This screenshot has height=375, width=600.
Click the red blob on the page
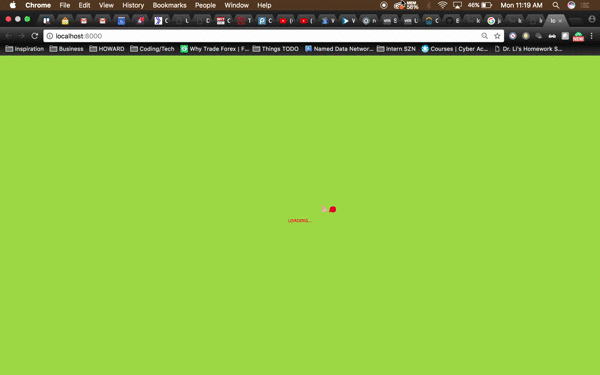[333, 209]
